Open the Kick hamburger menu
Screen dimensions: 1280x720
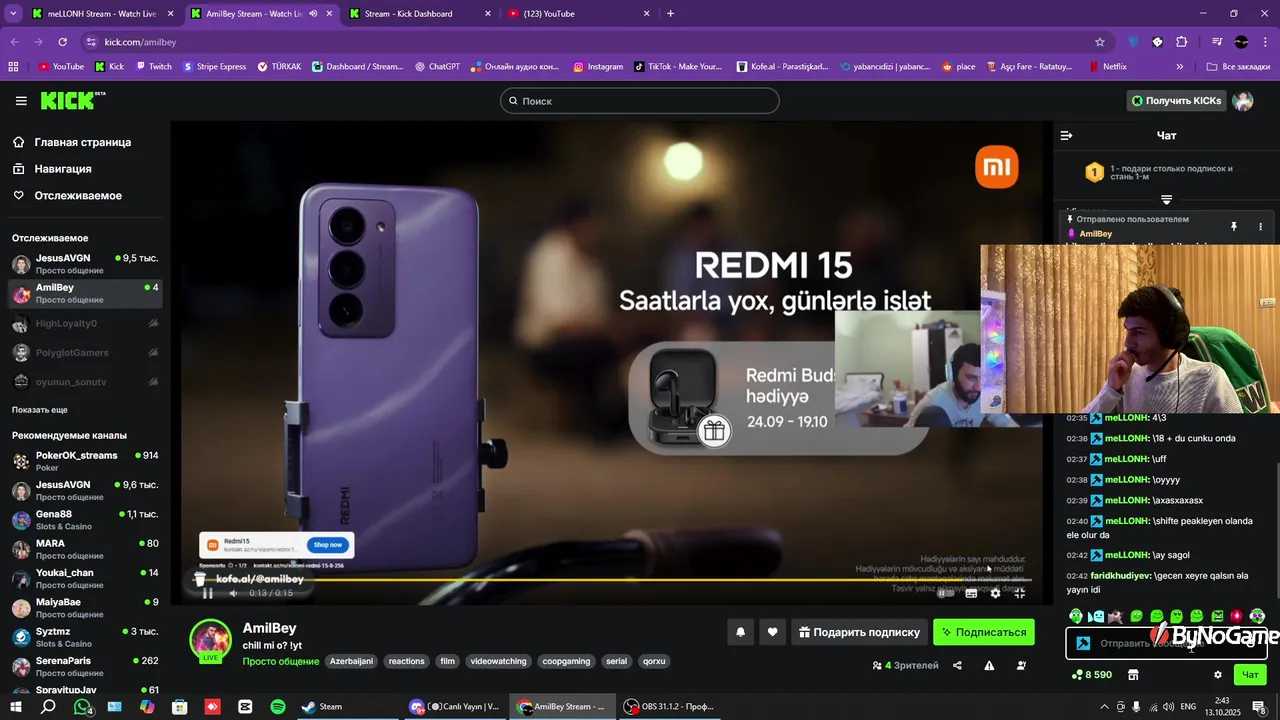21,101
